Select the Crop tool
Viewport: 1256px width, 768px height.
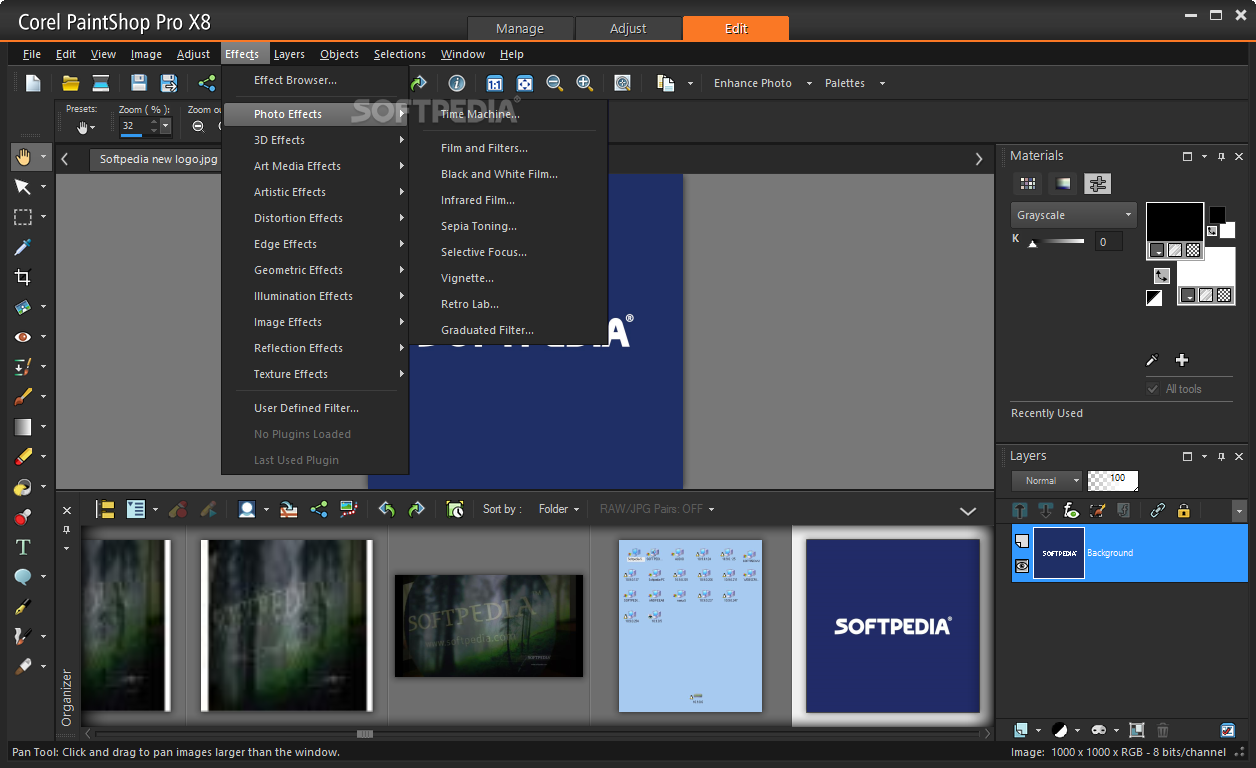[23, 277]
